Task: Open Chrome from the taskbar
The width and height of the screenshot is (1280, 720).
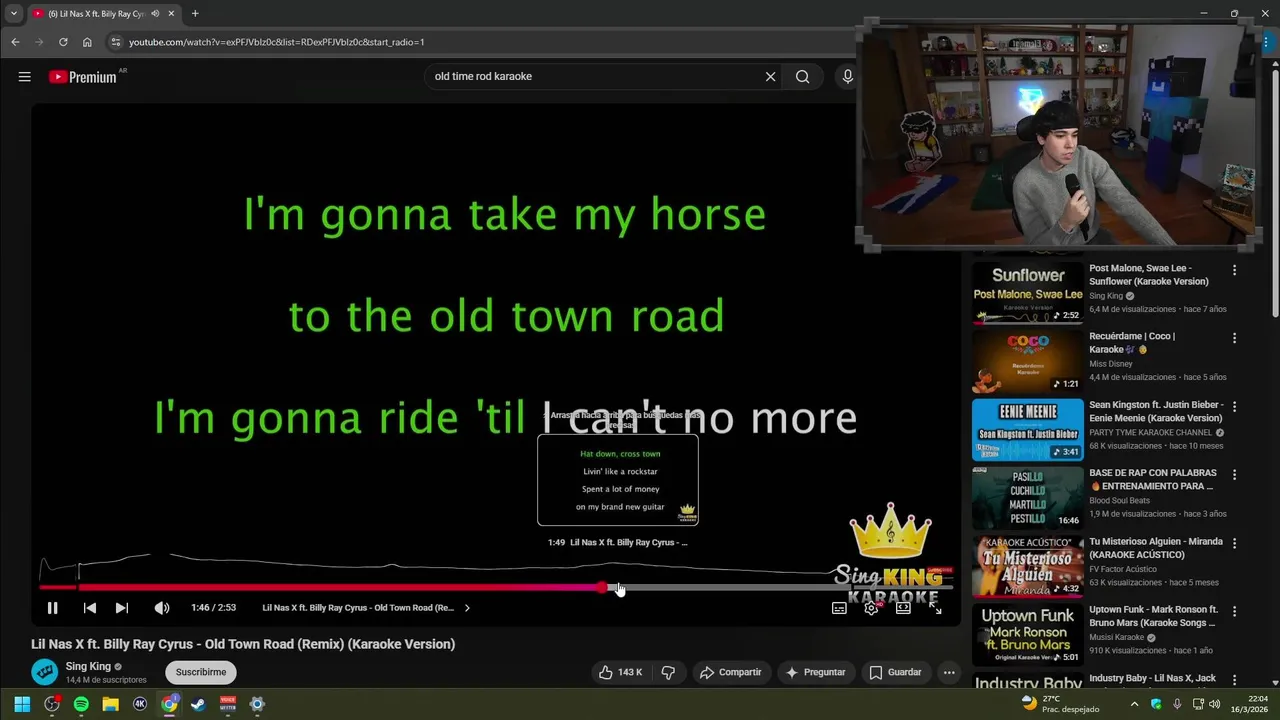Action: coord(169,704)
